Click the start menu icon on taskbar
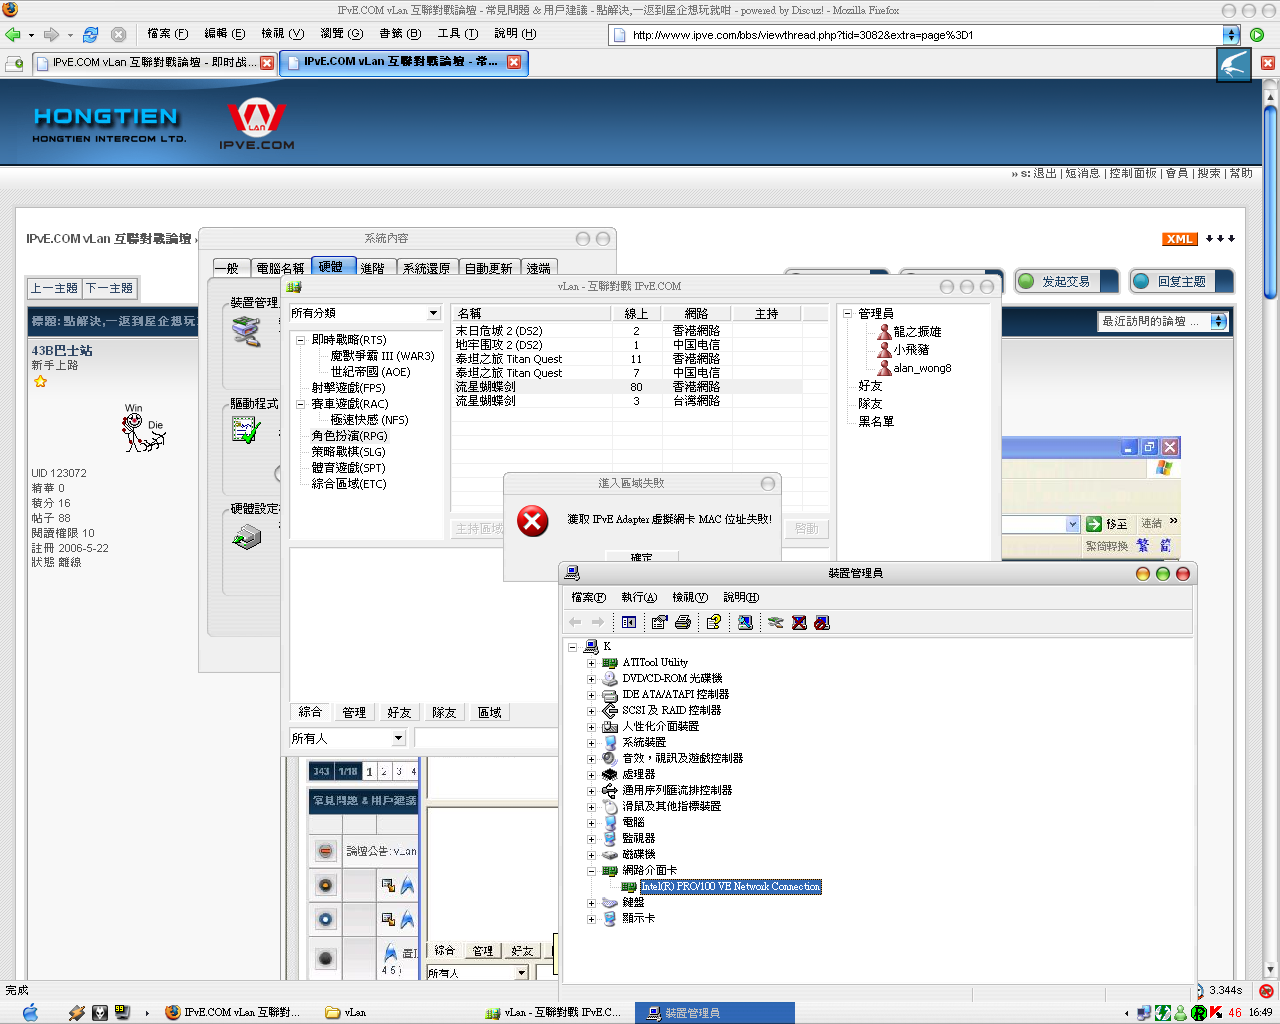Viewport: 1280px width, 1024px height. tap(30, 1012)
